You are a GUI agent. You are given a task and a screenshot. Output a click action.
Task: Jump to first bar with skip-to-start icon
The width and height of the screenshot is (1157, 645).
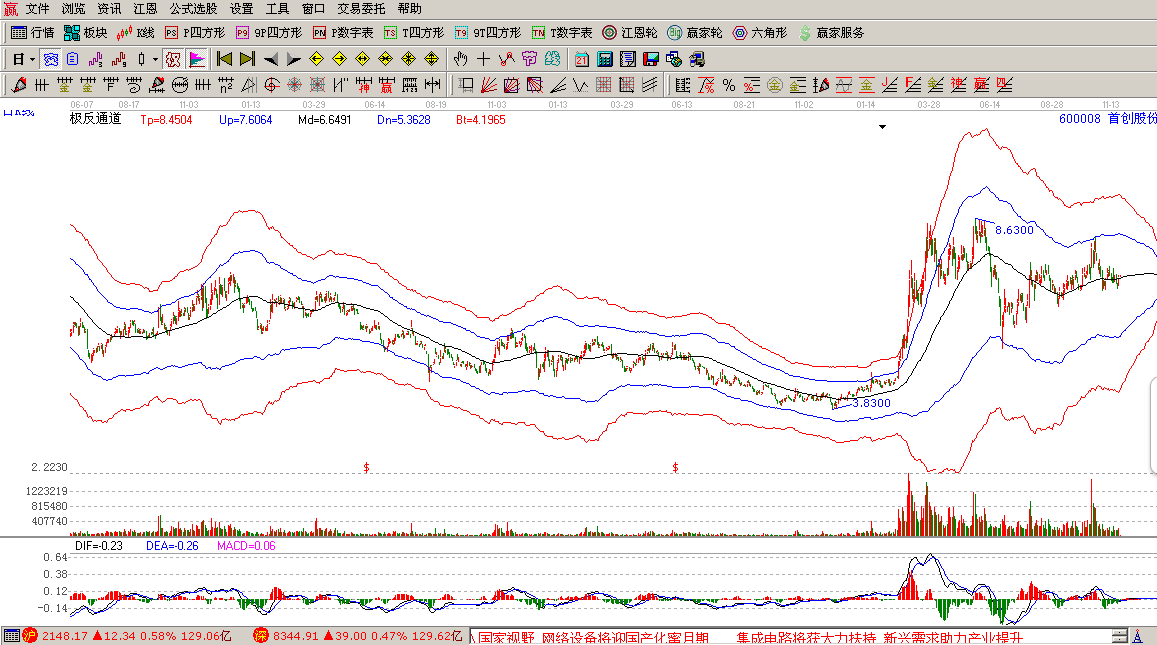click(x=224, y=59)
